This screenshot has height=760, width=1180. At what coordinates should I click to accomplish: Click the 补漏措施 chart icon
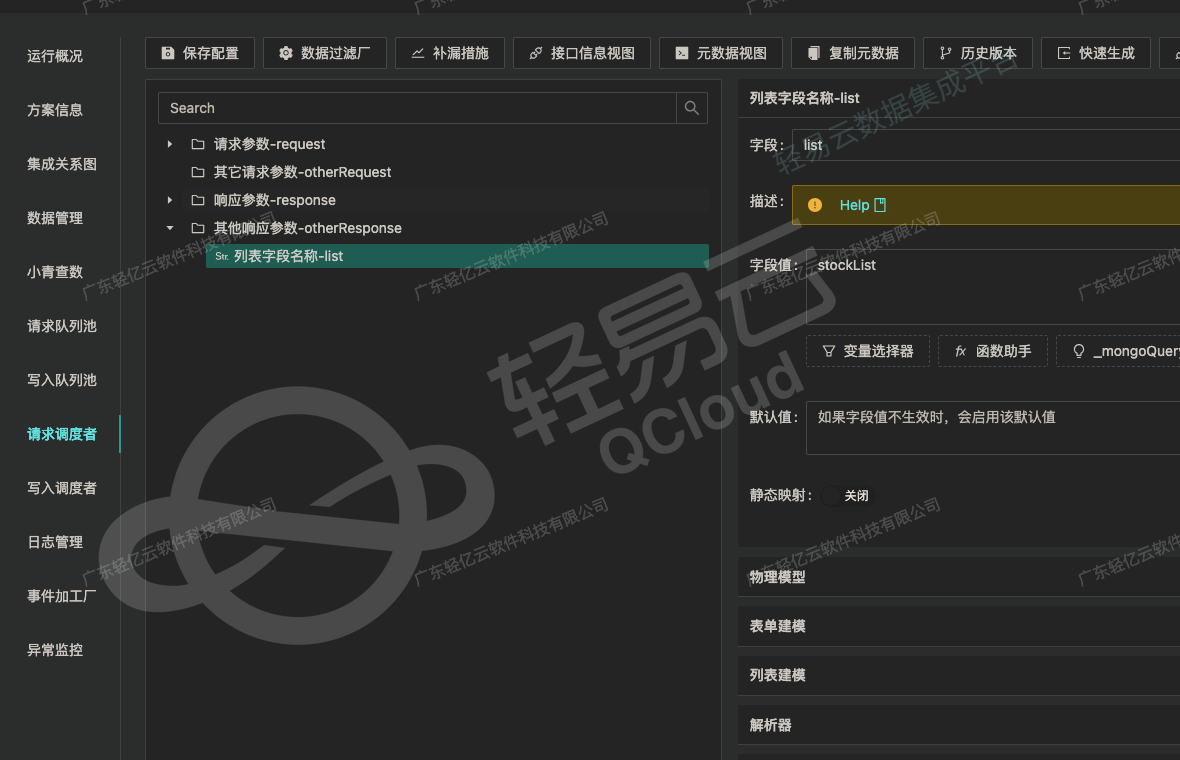(x=418, y=53)
